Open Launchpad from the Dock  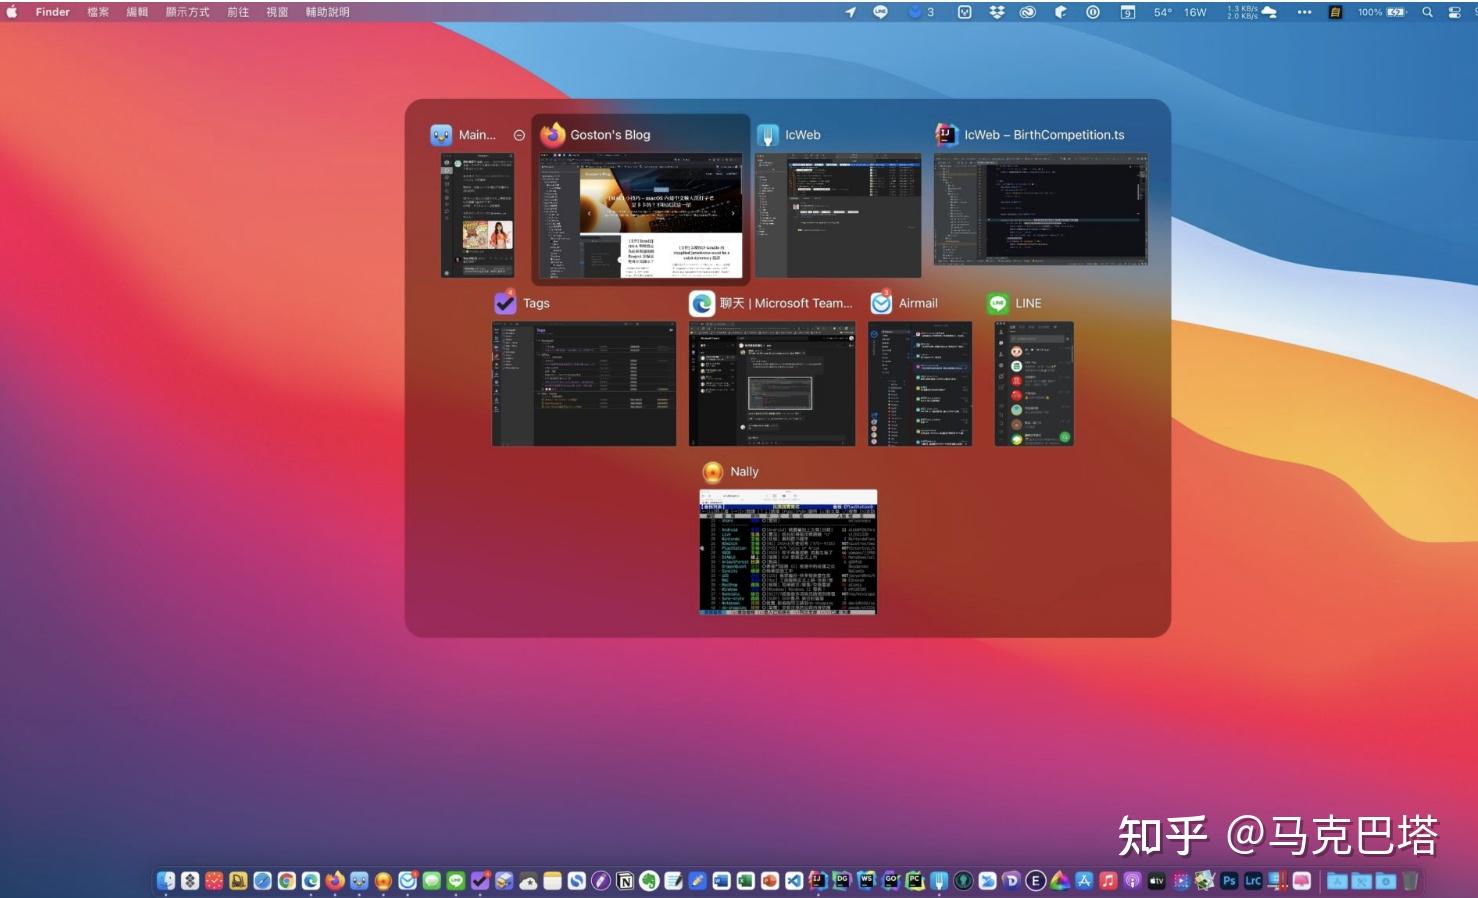click(190, 881)
